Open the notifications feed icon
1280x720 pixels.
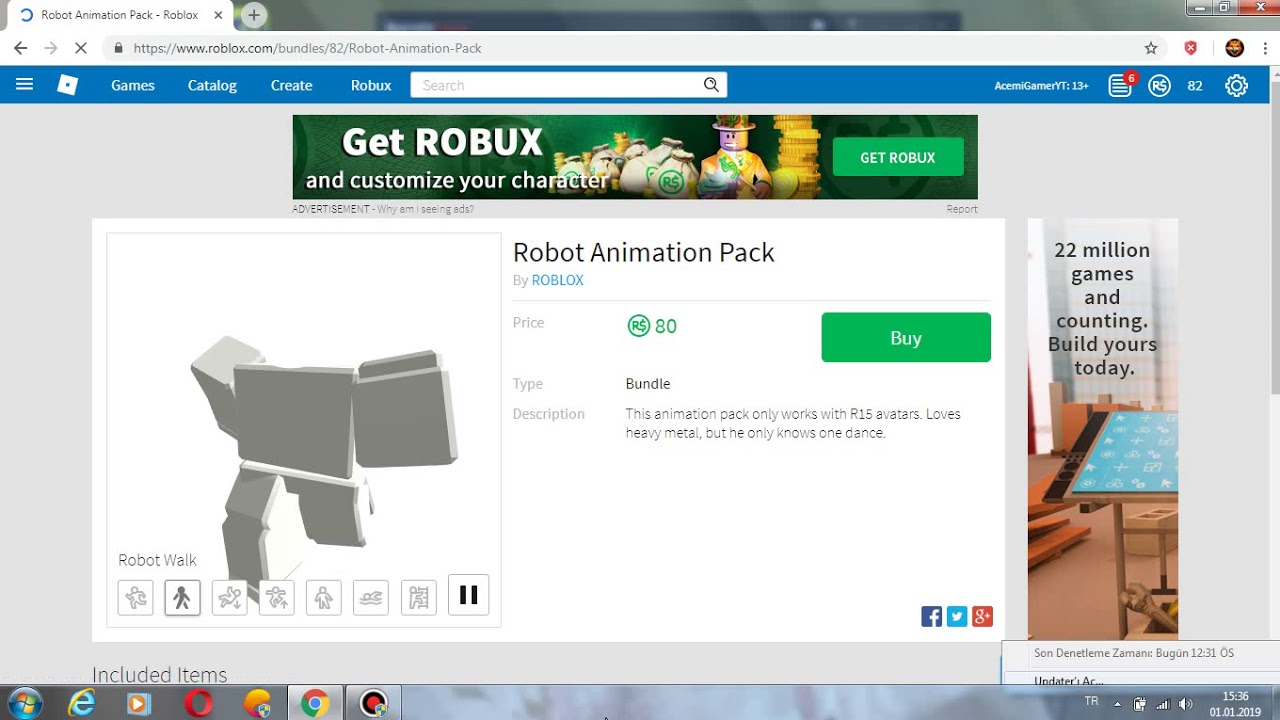1120,86
